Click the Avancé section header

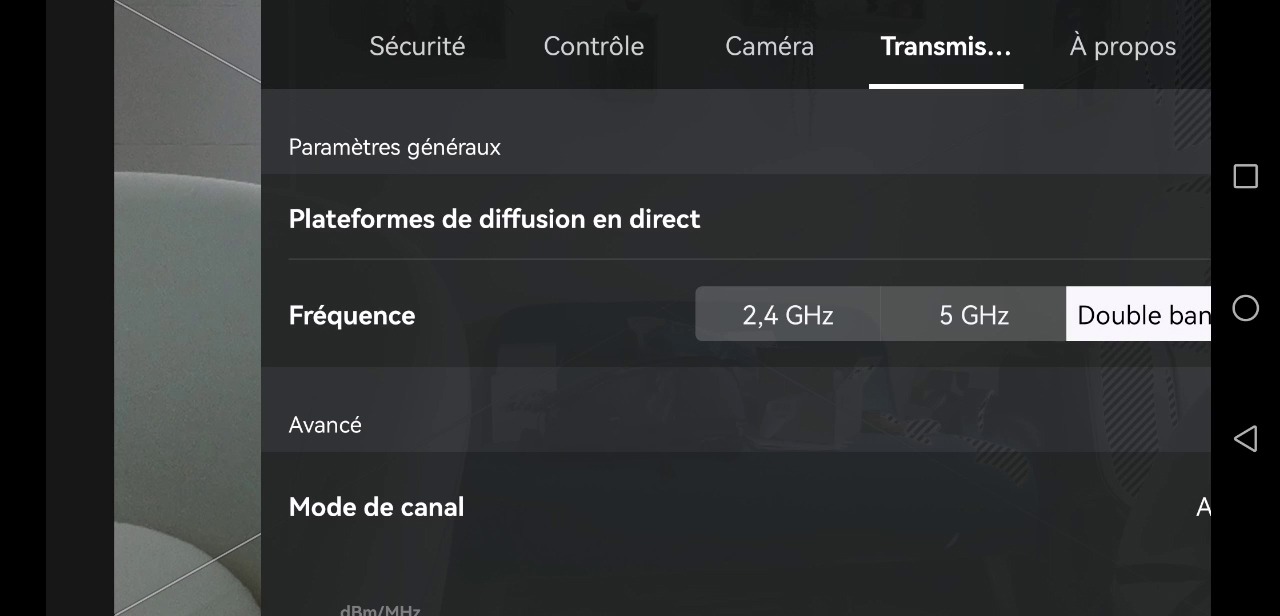[x=325, y=425]
